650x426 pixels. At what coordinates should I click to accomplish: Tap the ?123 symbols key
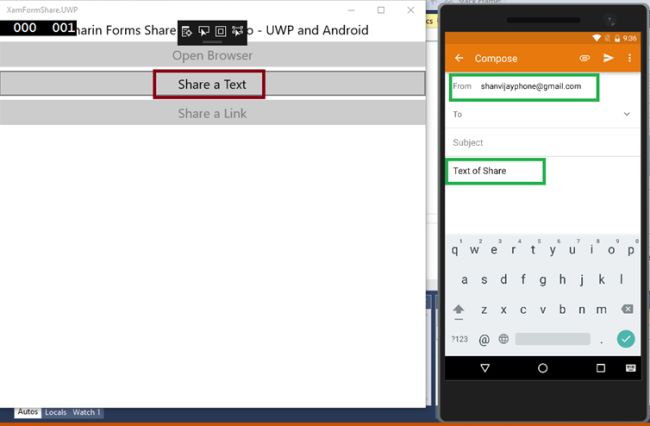coord(459,339)
